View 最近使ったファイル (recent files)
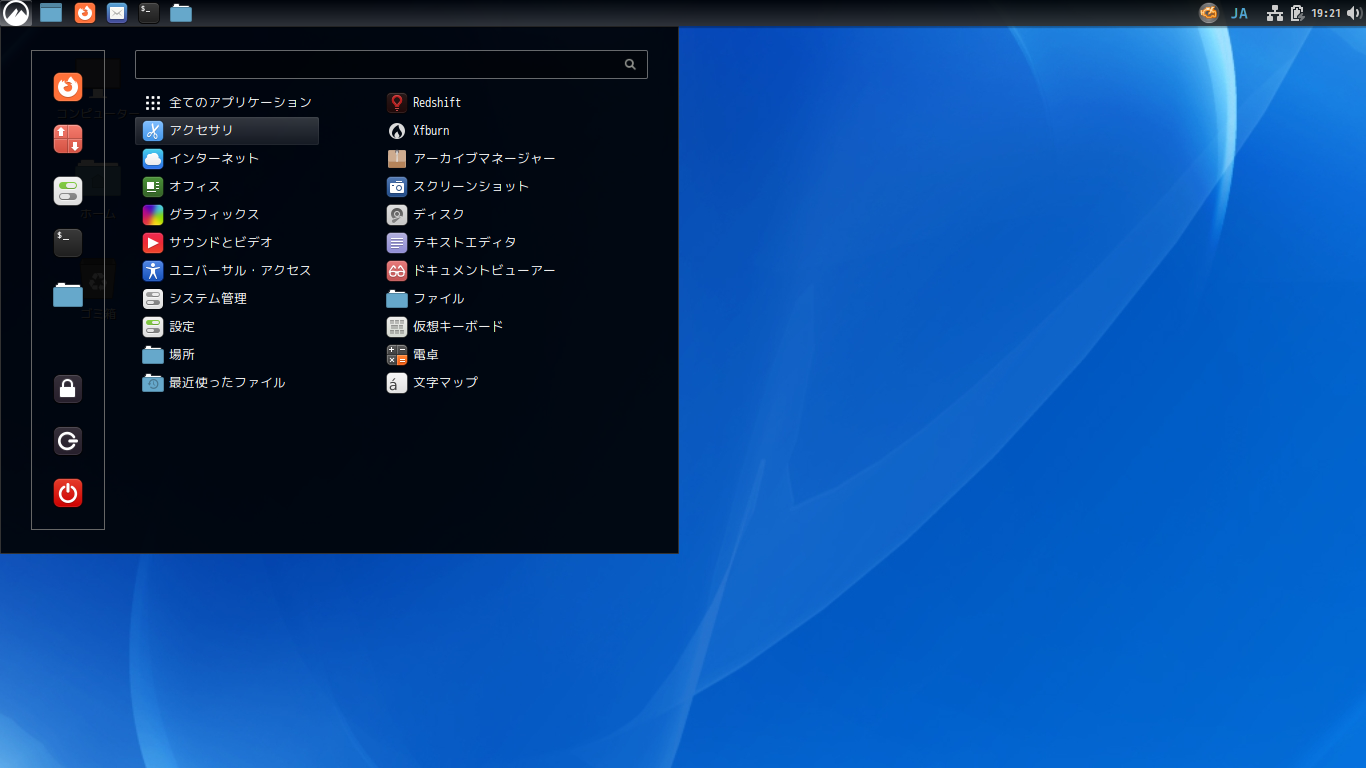 226,382
